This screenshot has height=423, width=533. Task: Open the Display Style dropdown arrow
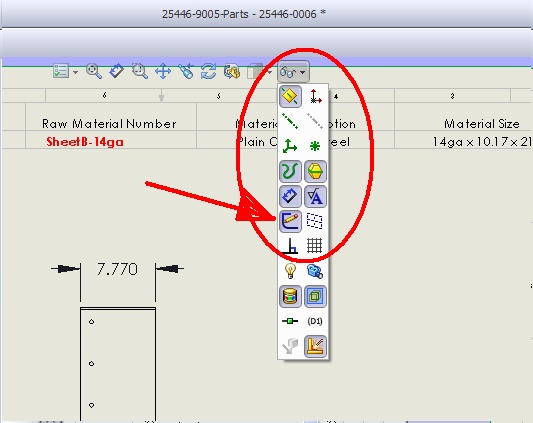270,72
